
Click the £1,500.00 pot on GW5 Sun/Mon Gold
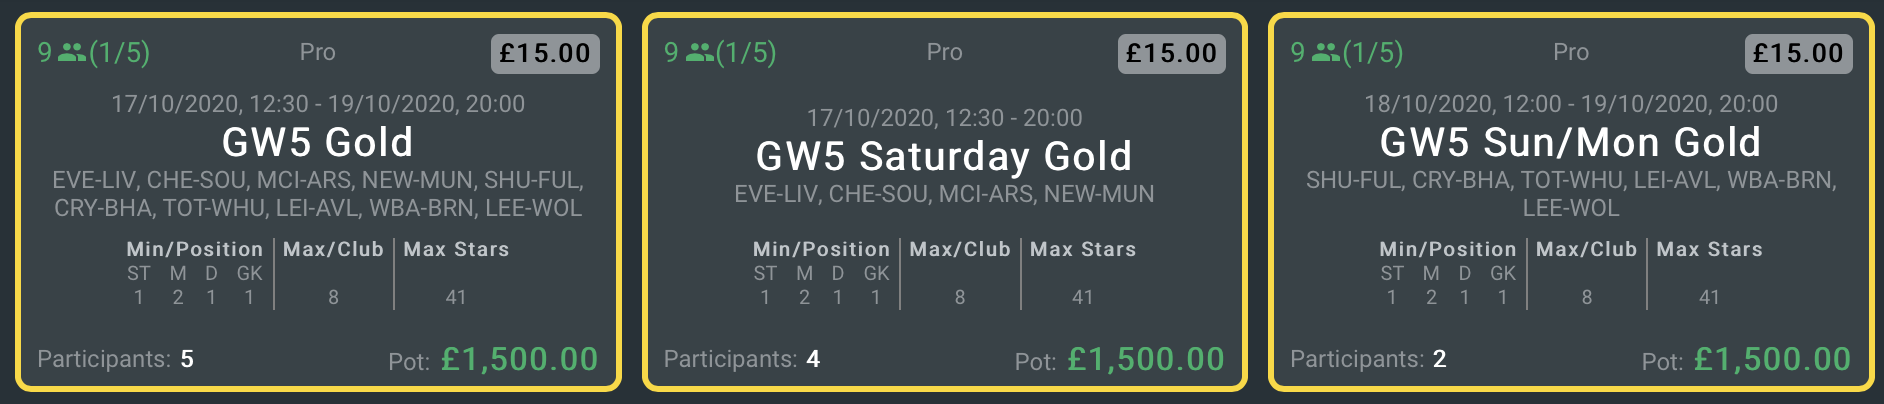pos(1772,359)
